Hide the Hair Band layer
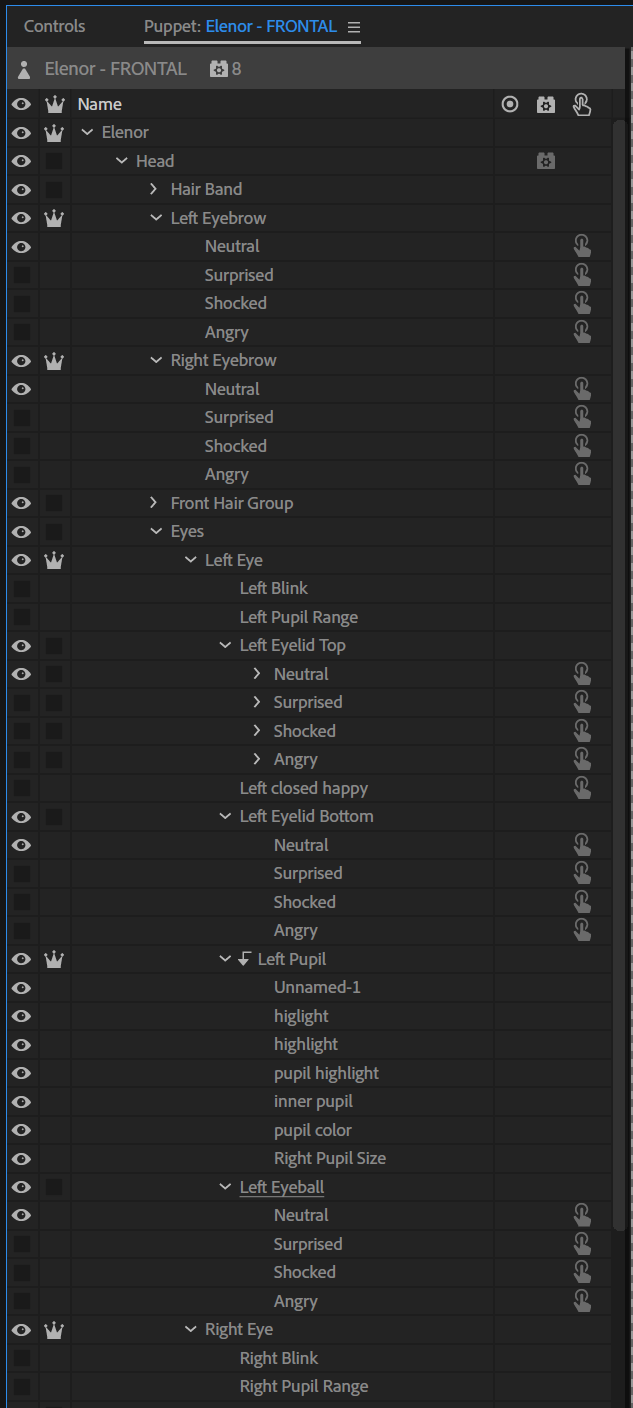 pyautogui.click(x=21, y=189)
